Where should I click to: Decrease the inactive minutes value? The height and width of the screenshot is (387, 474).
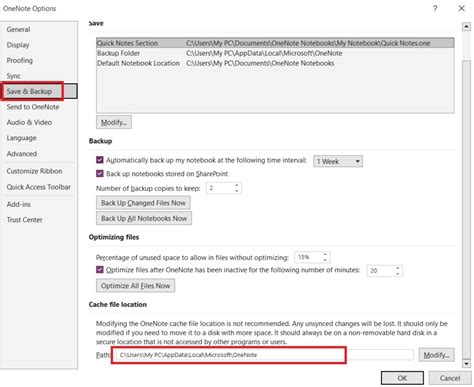pos(398,273)
